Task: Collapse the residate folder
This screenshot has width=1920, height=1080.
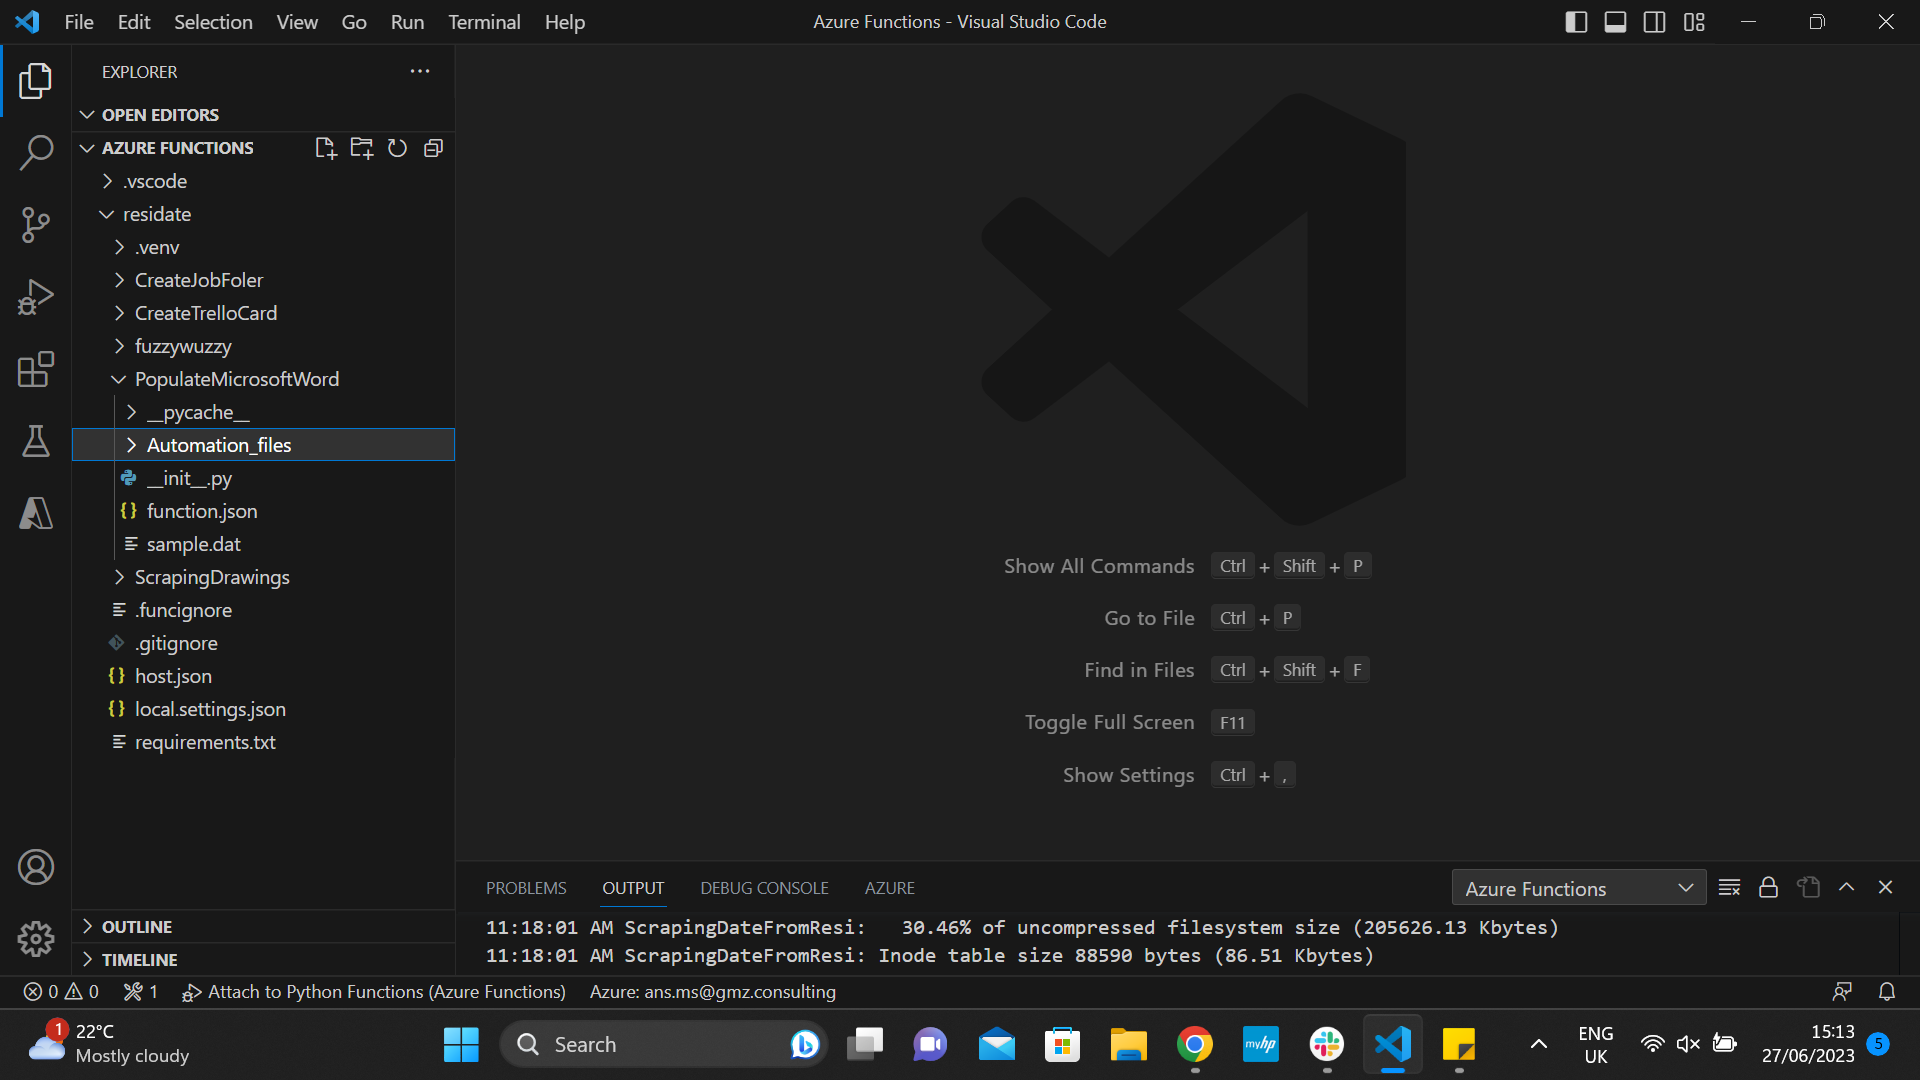Action: pyautogui.click(x=264, y=214)
